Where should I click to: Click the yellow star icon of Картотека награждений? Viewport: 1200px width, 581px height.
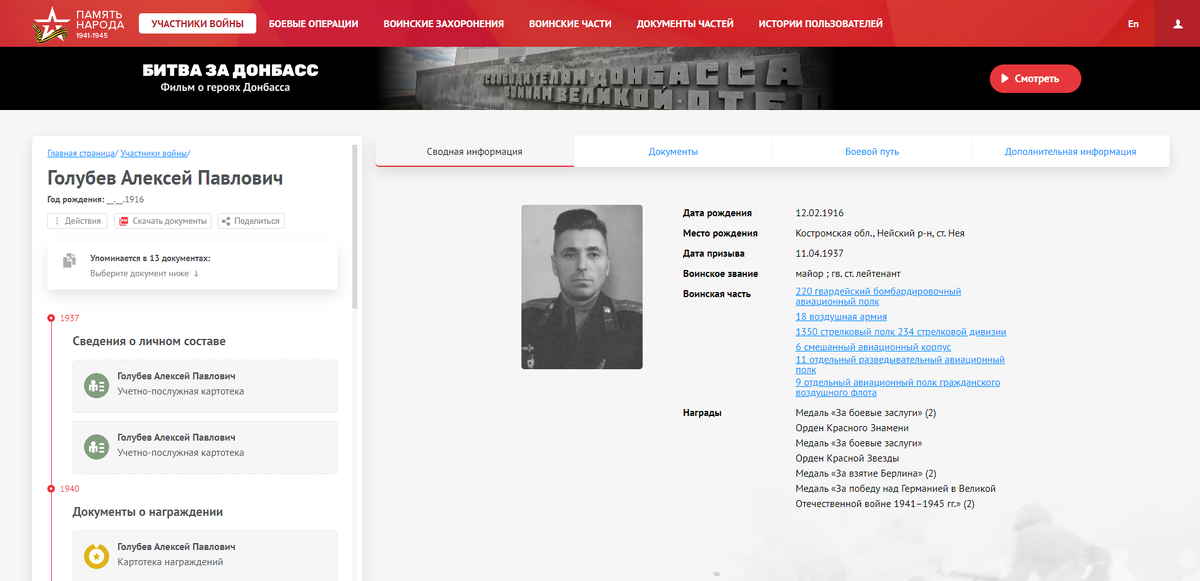pos(96,555)
